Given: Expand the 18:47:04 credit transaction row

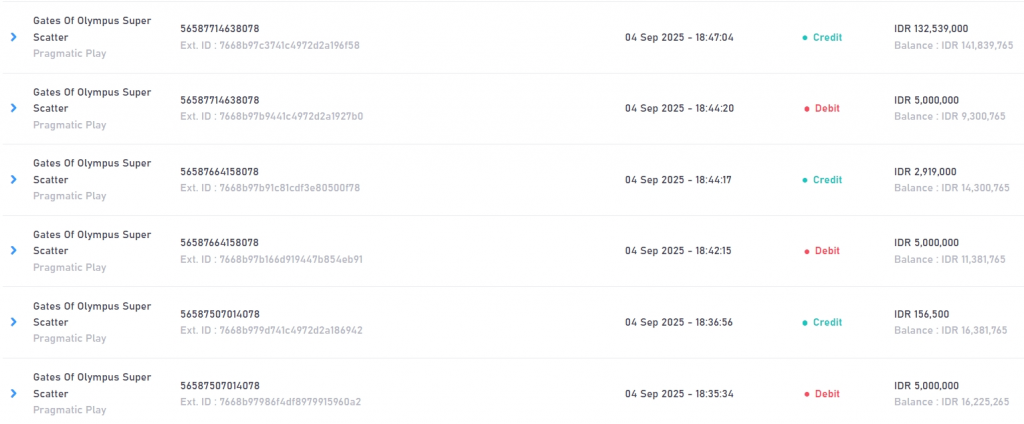Looking at the screenshot, I should pos(13,37).
